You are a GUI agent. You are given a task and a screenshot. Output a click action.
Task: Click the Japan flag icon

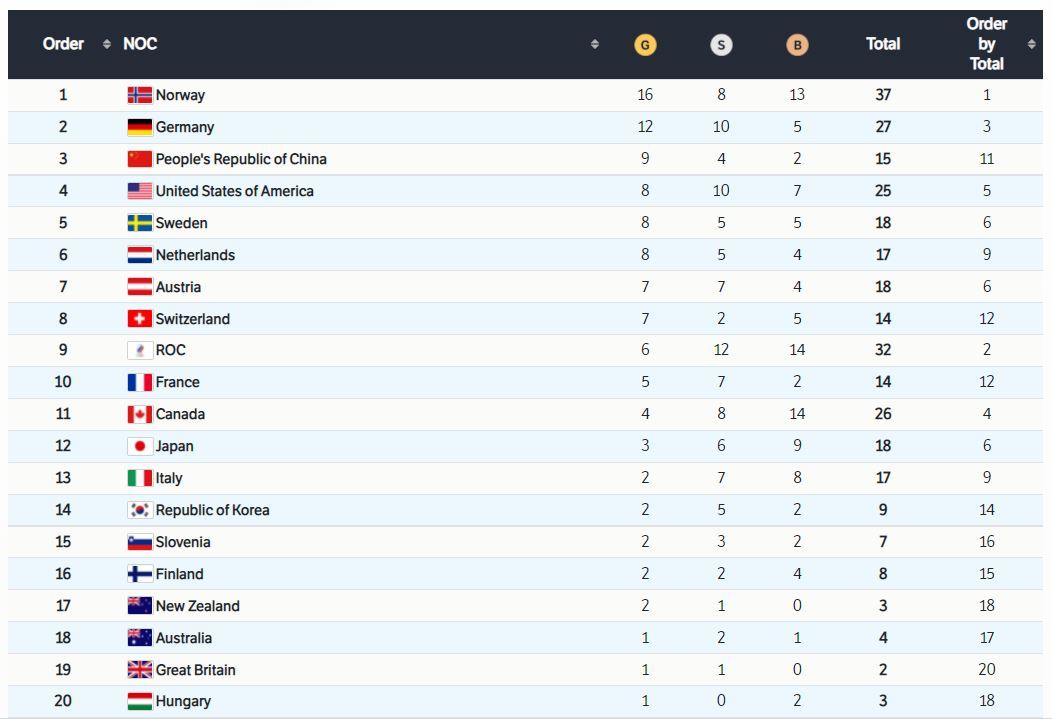click(x=139, y=447)
